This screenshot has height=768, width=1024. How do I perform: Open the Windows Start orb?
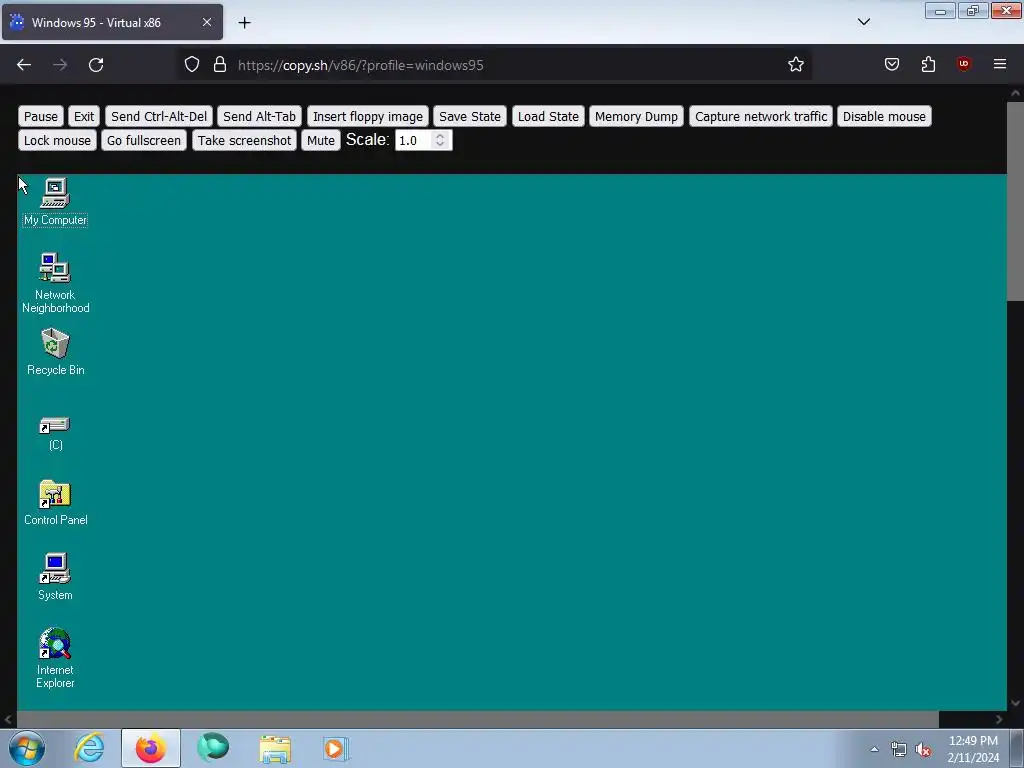(27, 748)
